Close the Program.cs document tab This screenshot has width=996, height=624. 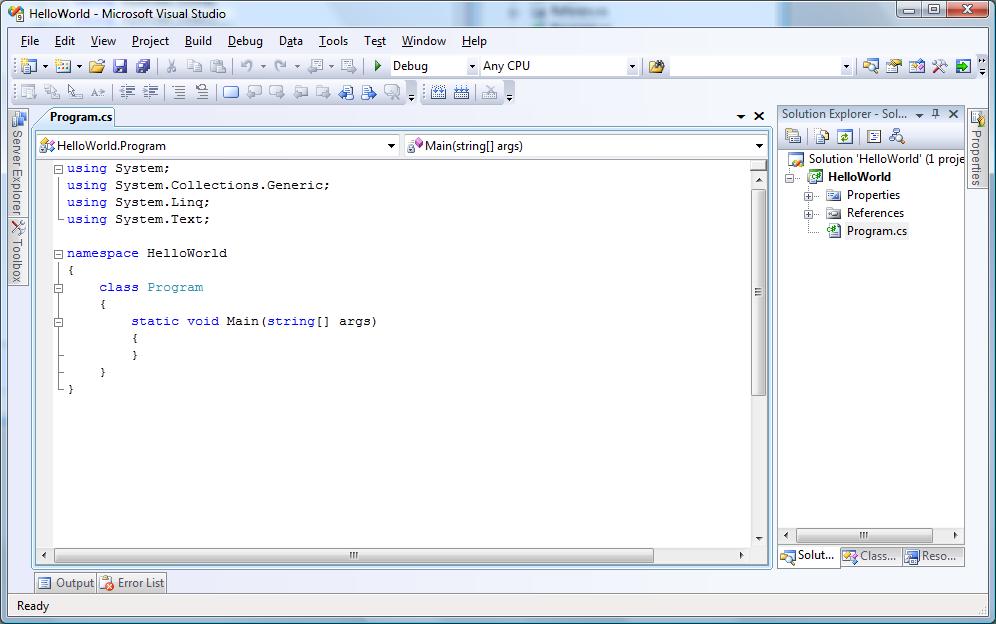tap(759, 116)
